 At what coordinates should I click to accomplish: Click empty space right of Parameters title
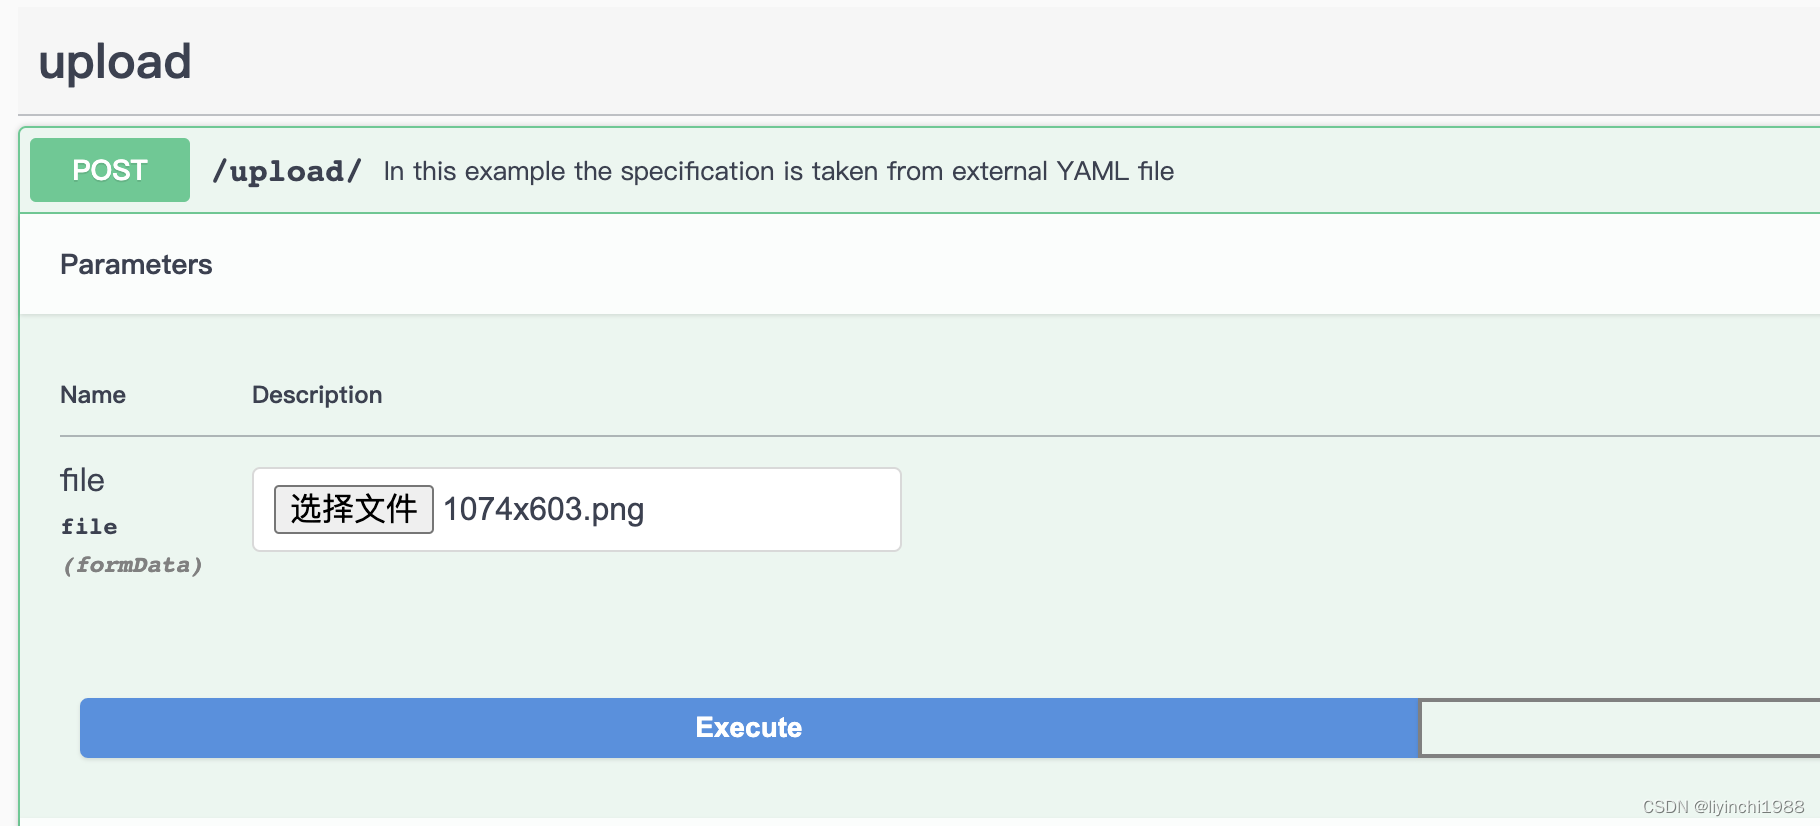(x=1000, y=264)
